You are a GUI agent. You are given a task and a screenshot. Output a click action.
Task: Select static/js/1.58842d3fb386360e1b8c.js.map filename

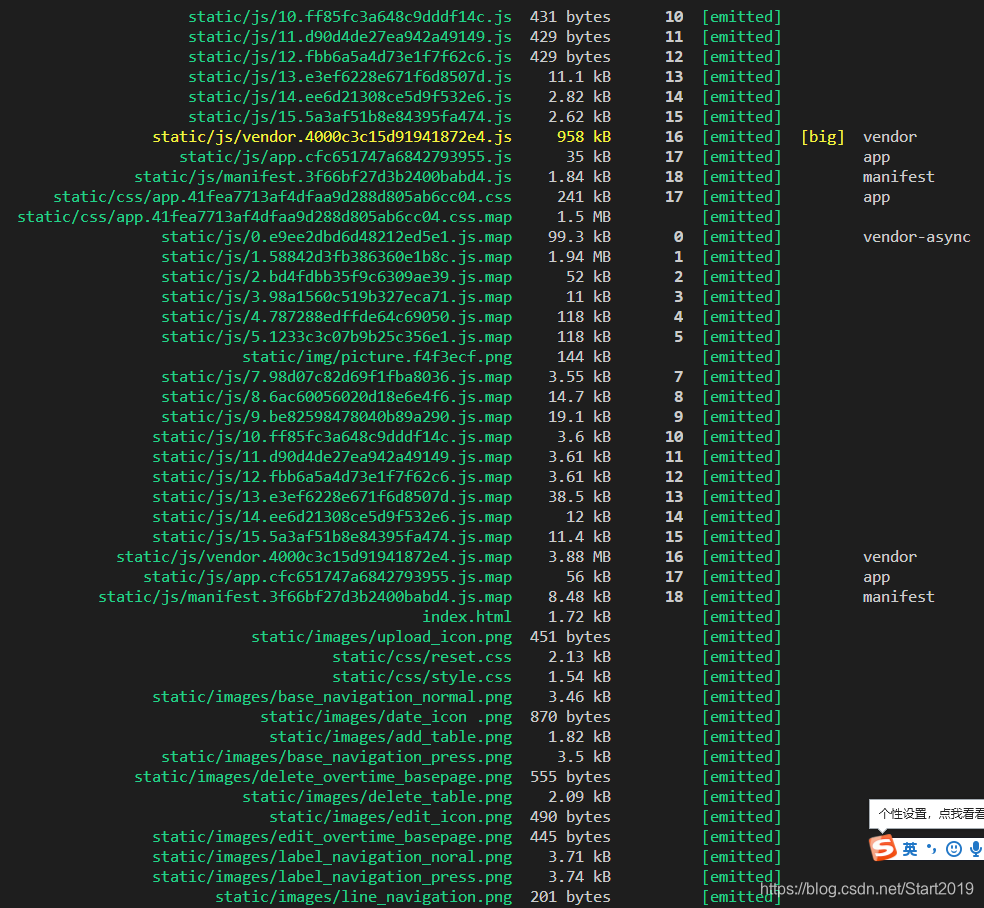[336, 257]
